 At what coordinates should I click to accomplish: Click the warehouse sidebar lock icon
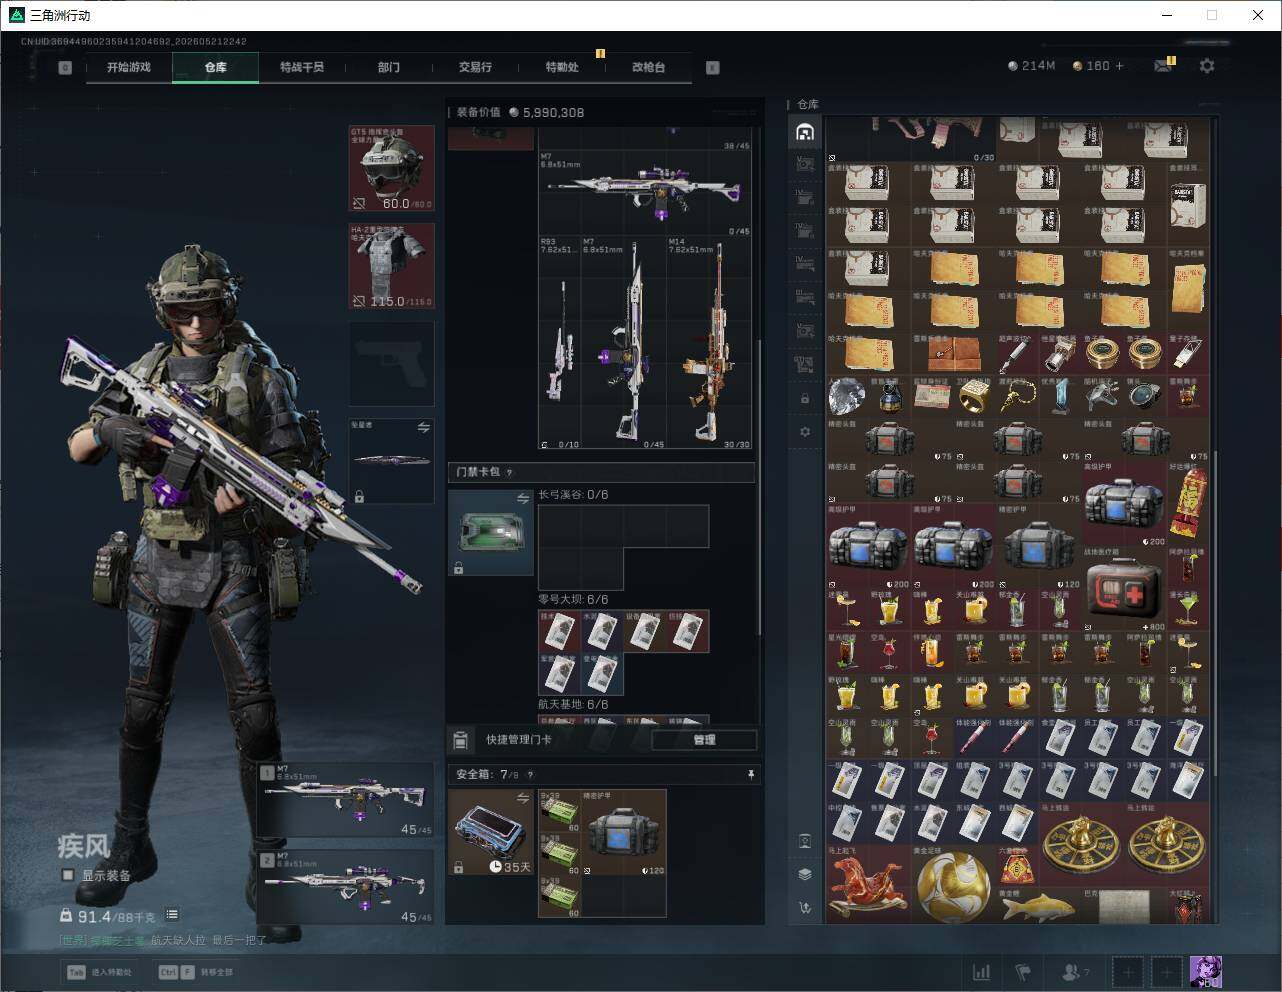pyautogui.click(x=805, y=398)
